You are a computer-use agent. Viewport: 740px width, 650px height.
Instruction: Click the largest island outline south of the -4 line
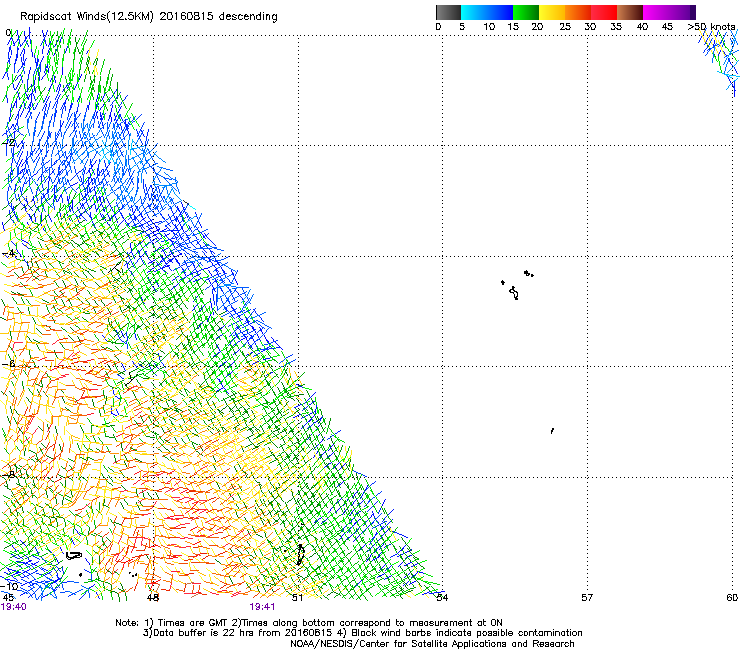coord(514,293)
